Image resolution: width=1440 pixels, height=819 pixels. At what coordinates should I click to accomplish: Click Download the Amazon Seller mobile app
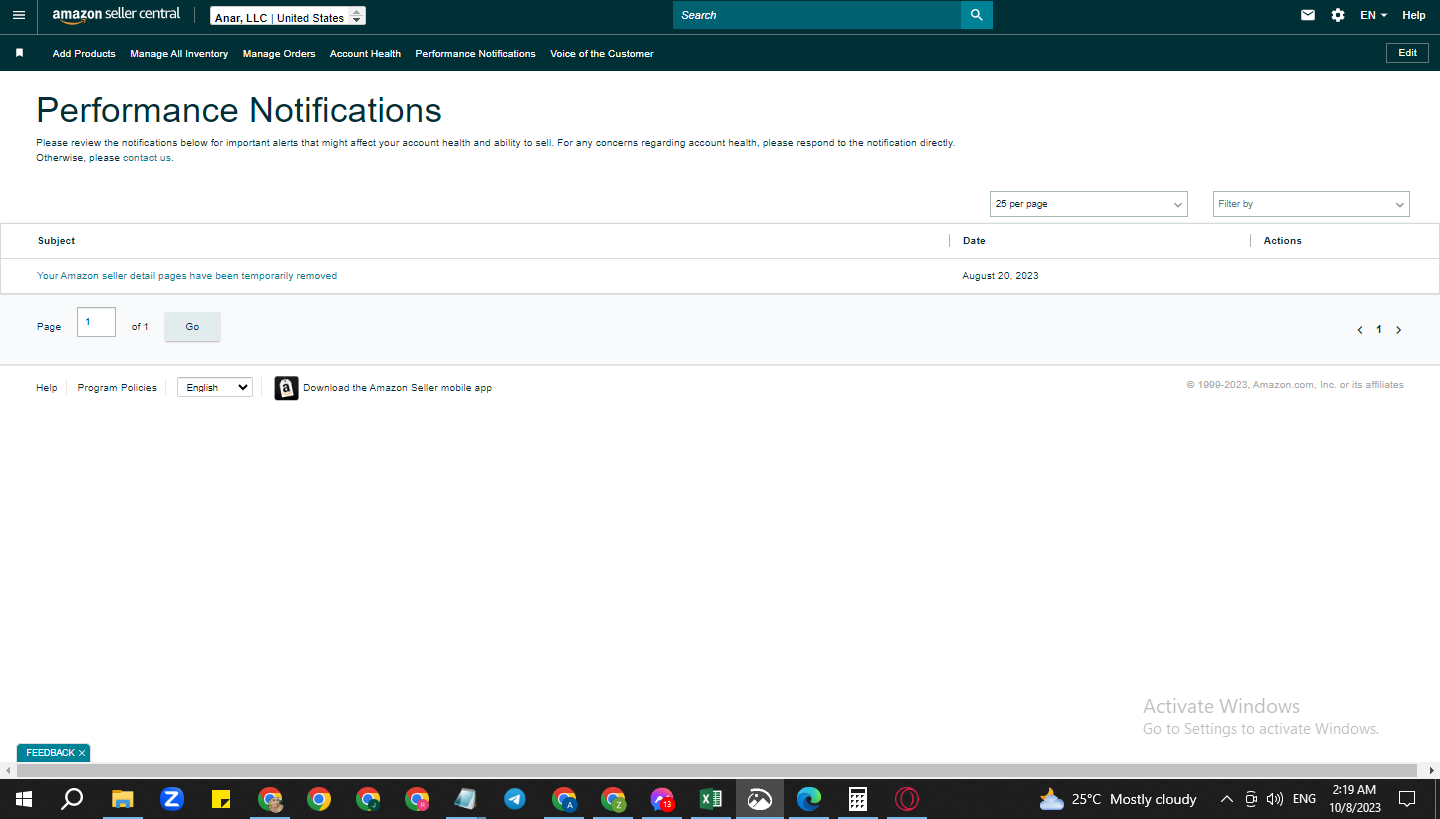397,388
